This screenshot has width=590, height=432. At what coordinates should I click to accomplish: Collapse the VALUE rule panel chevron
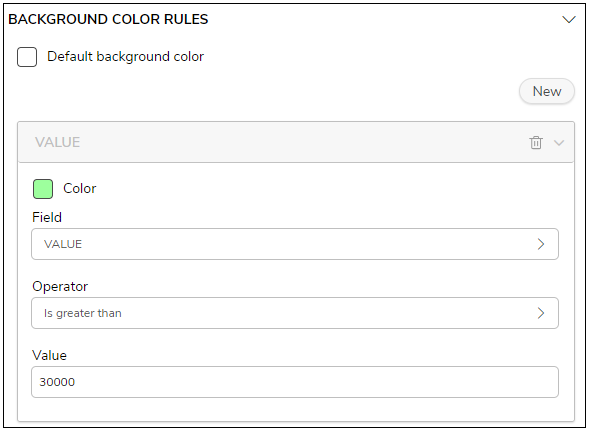pos(559,143)
